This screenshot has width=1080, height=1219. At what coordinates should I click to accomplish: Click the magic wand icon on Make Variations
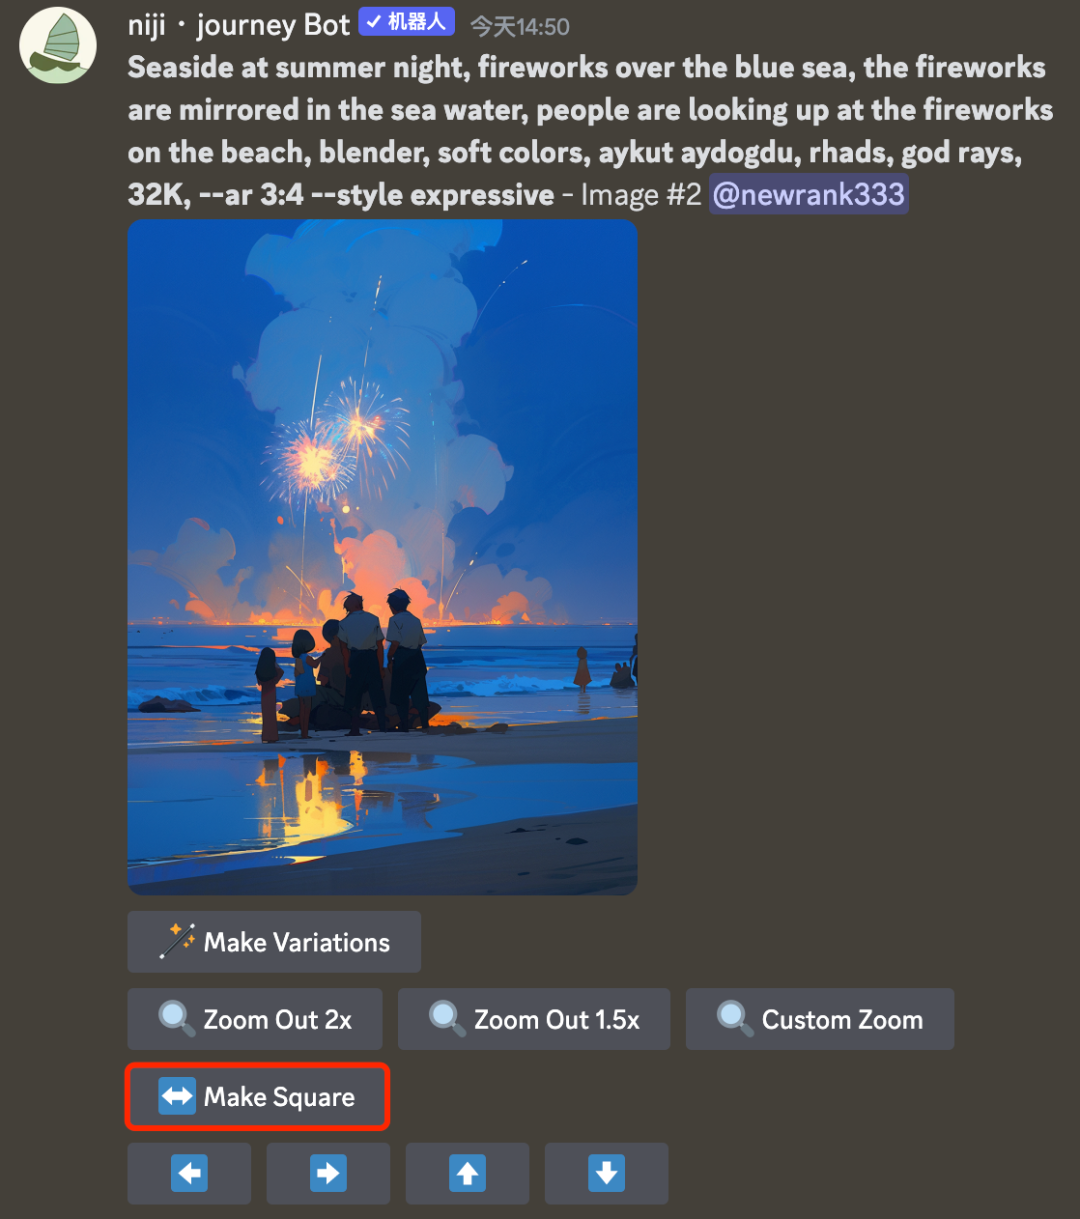point(177,942)
